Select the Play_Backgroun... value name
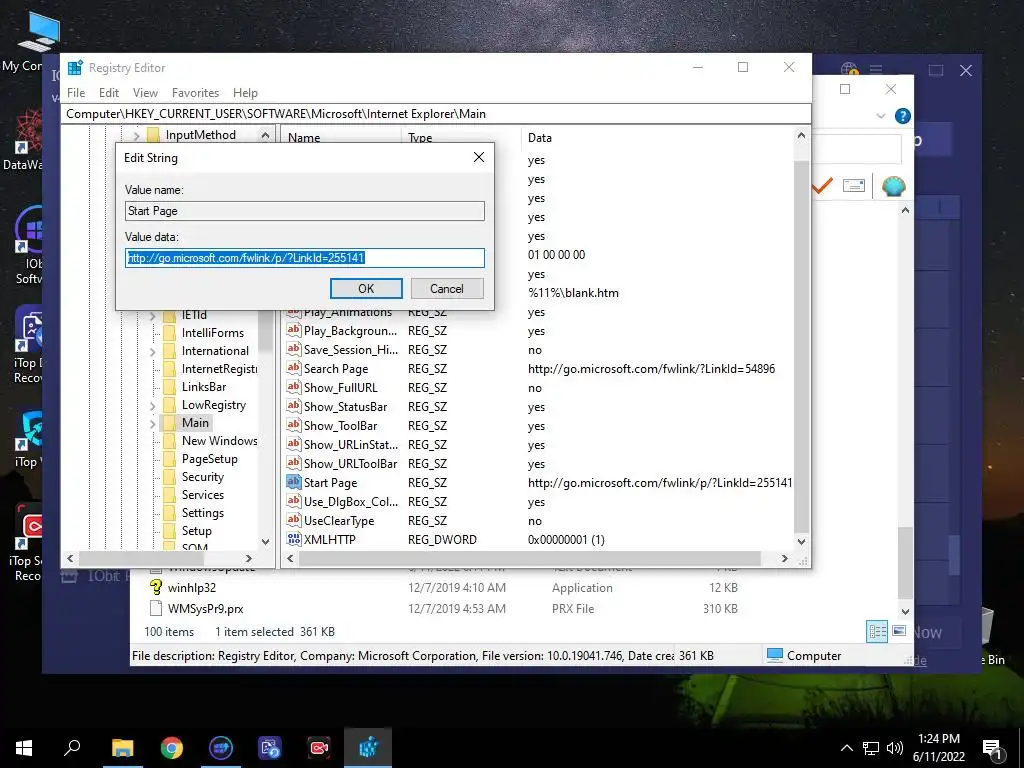This screenshot has height=768, width=1024. coord(350,331)
